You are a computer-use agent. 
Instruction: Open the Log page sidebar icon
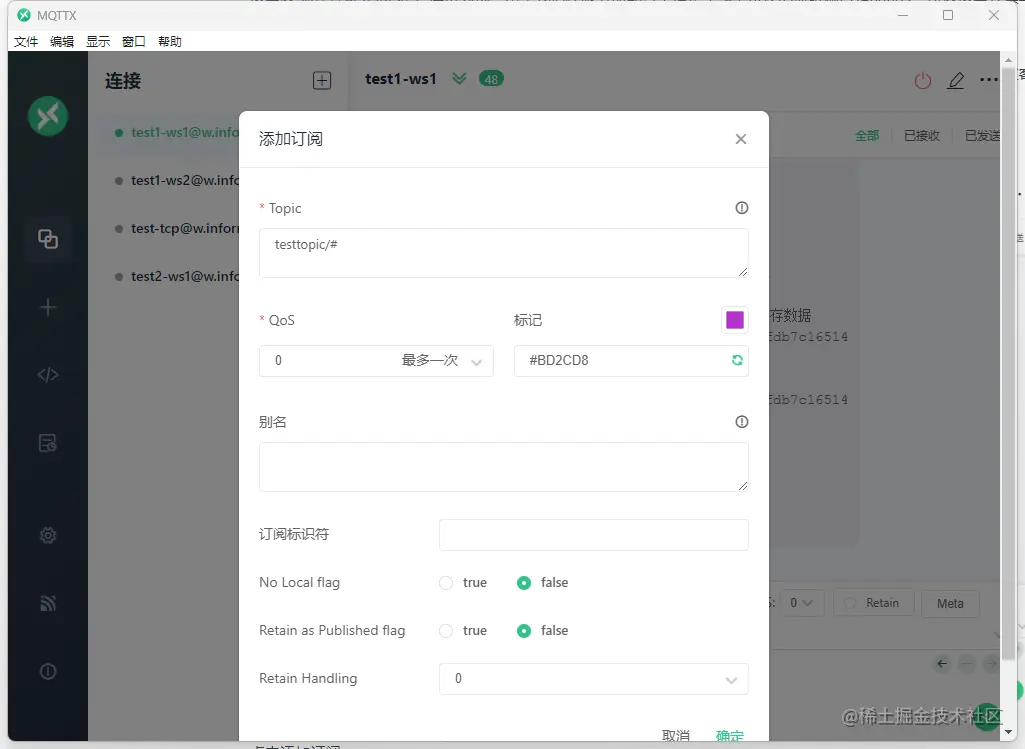[x=48, y=443]
